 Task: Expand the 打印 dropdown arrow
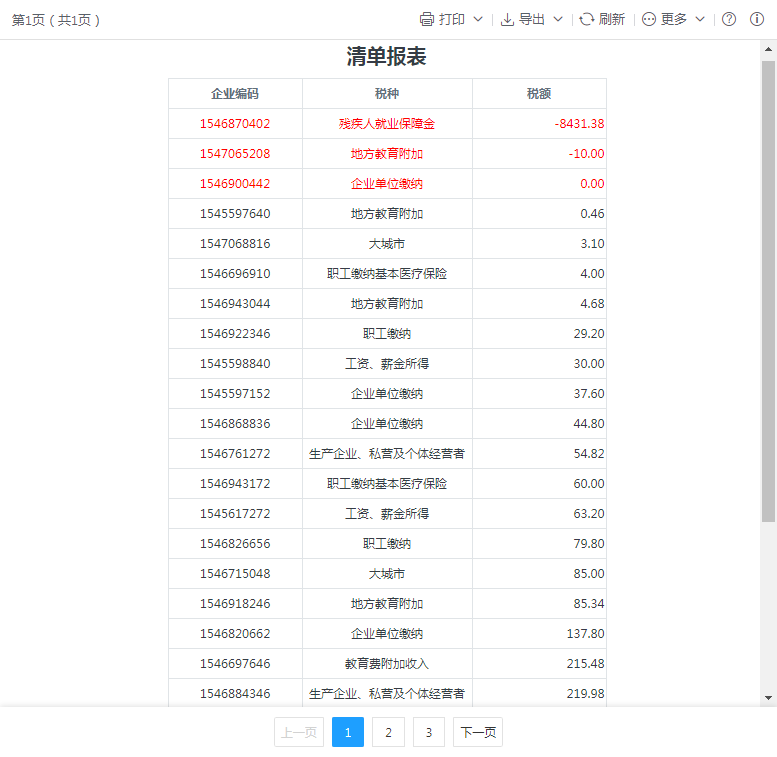(478, 19)
